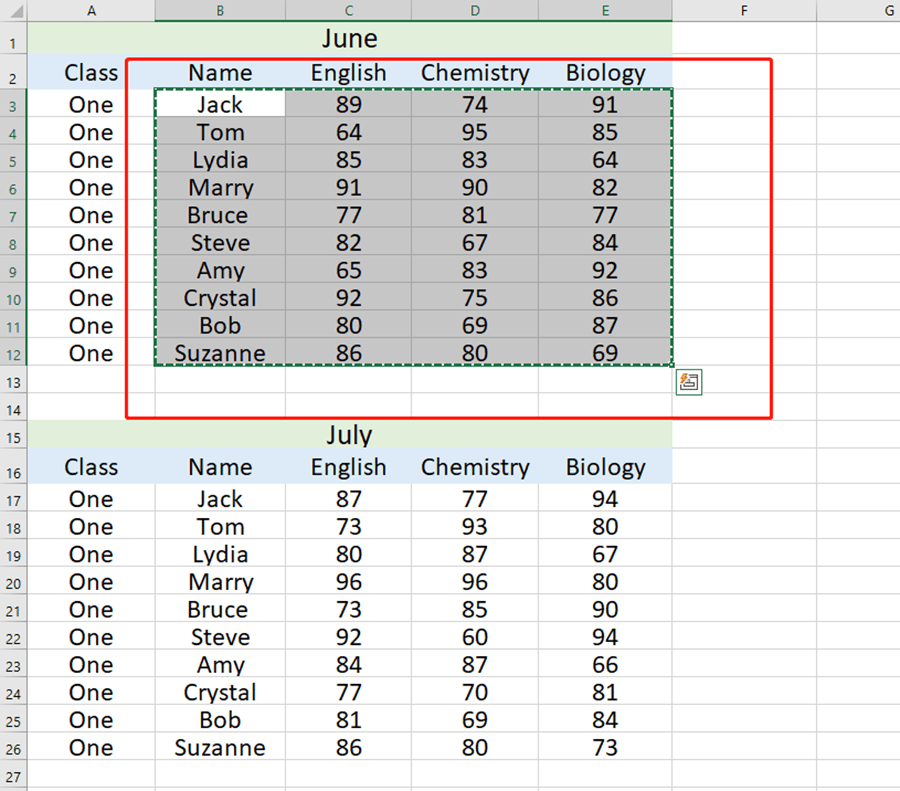Screen dimensions: 900x791
Task: Click the Jack cell in row 3
Action: coord(220,103)
